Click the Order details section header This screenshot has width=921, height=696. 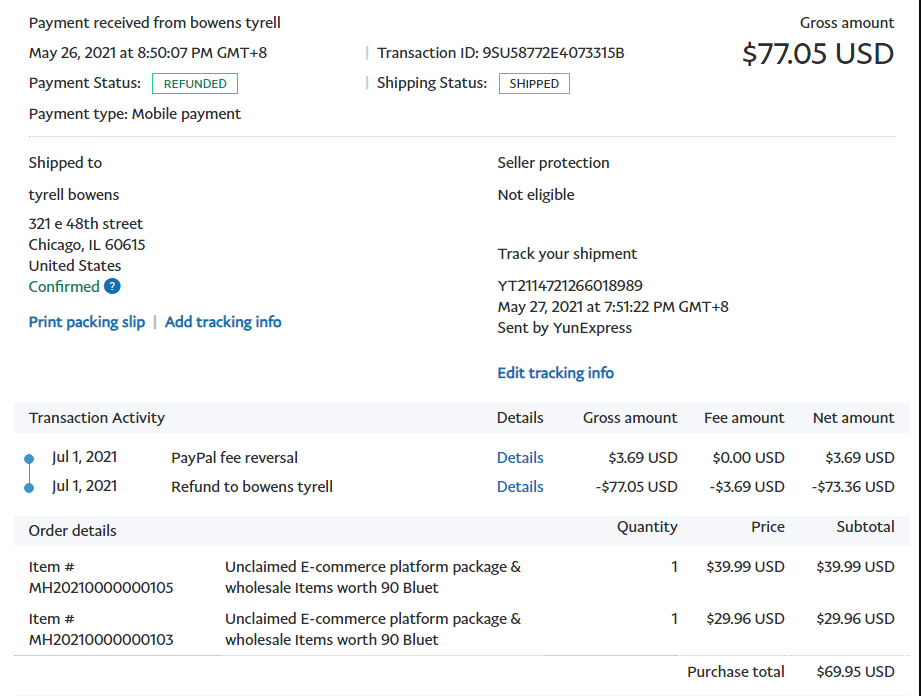tap(73, 531)
